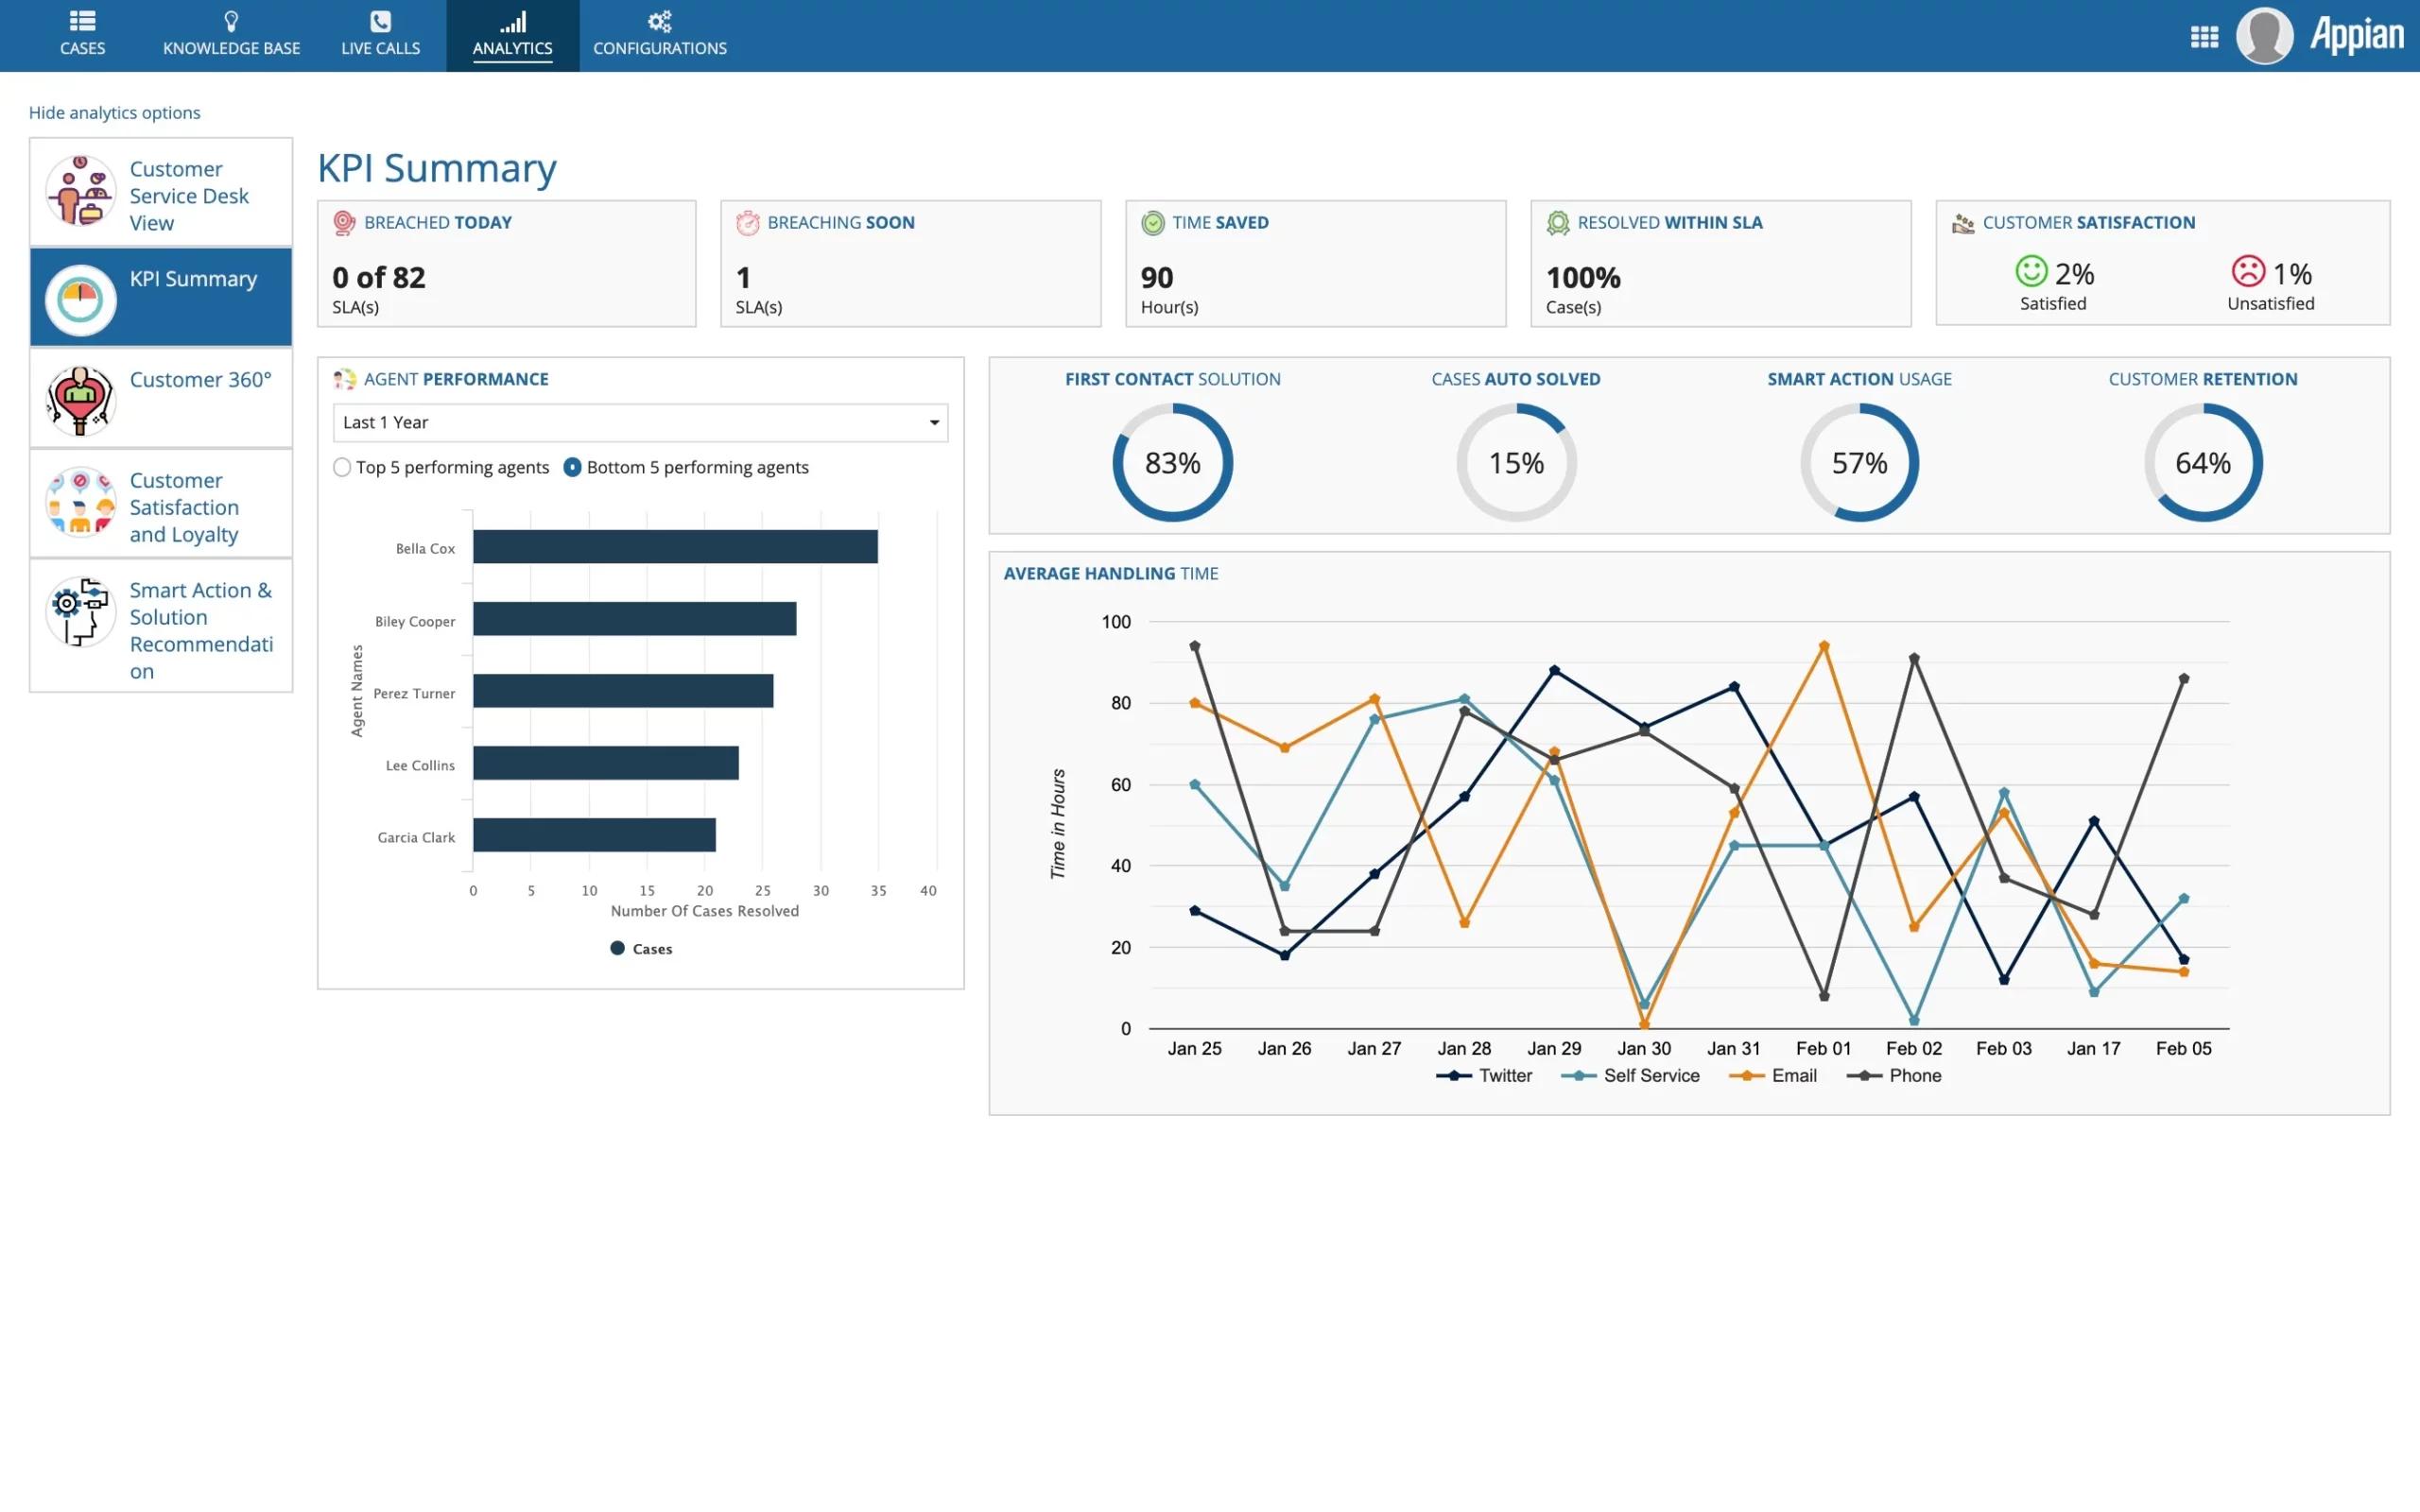Viewport: 2420px width, 1512px height.
Task: Click the Appian logo
Action: coord(2356,36)
